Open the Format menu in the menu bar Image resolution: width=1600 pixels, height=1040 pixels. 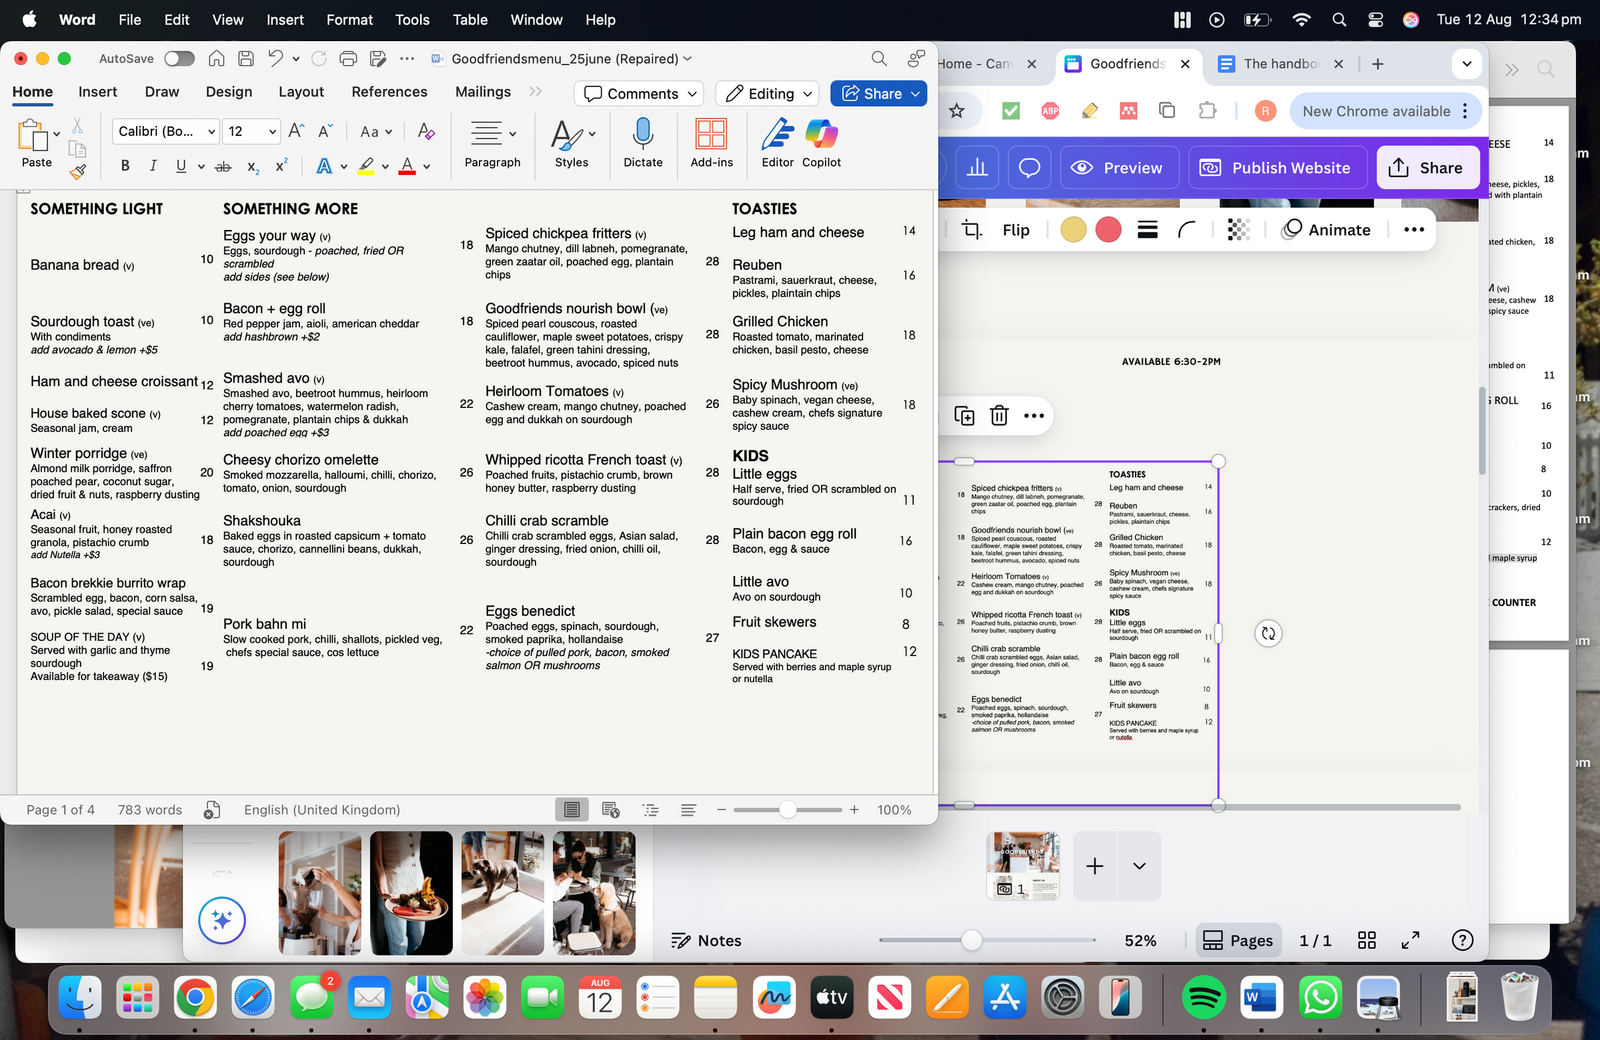pos(349,19)
